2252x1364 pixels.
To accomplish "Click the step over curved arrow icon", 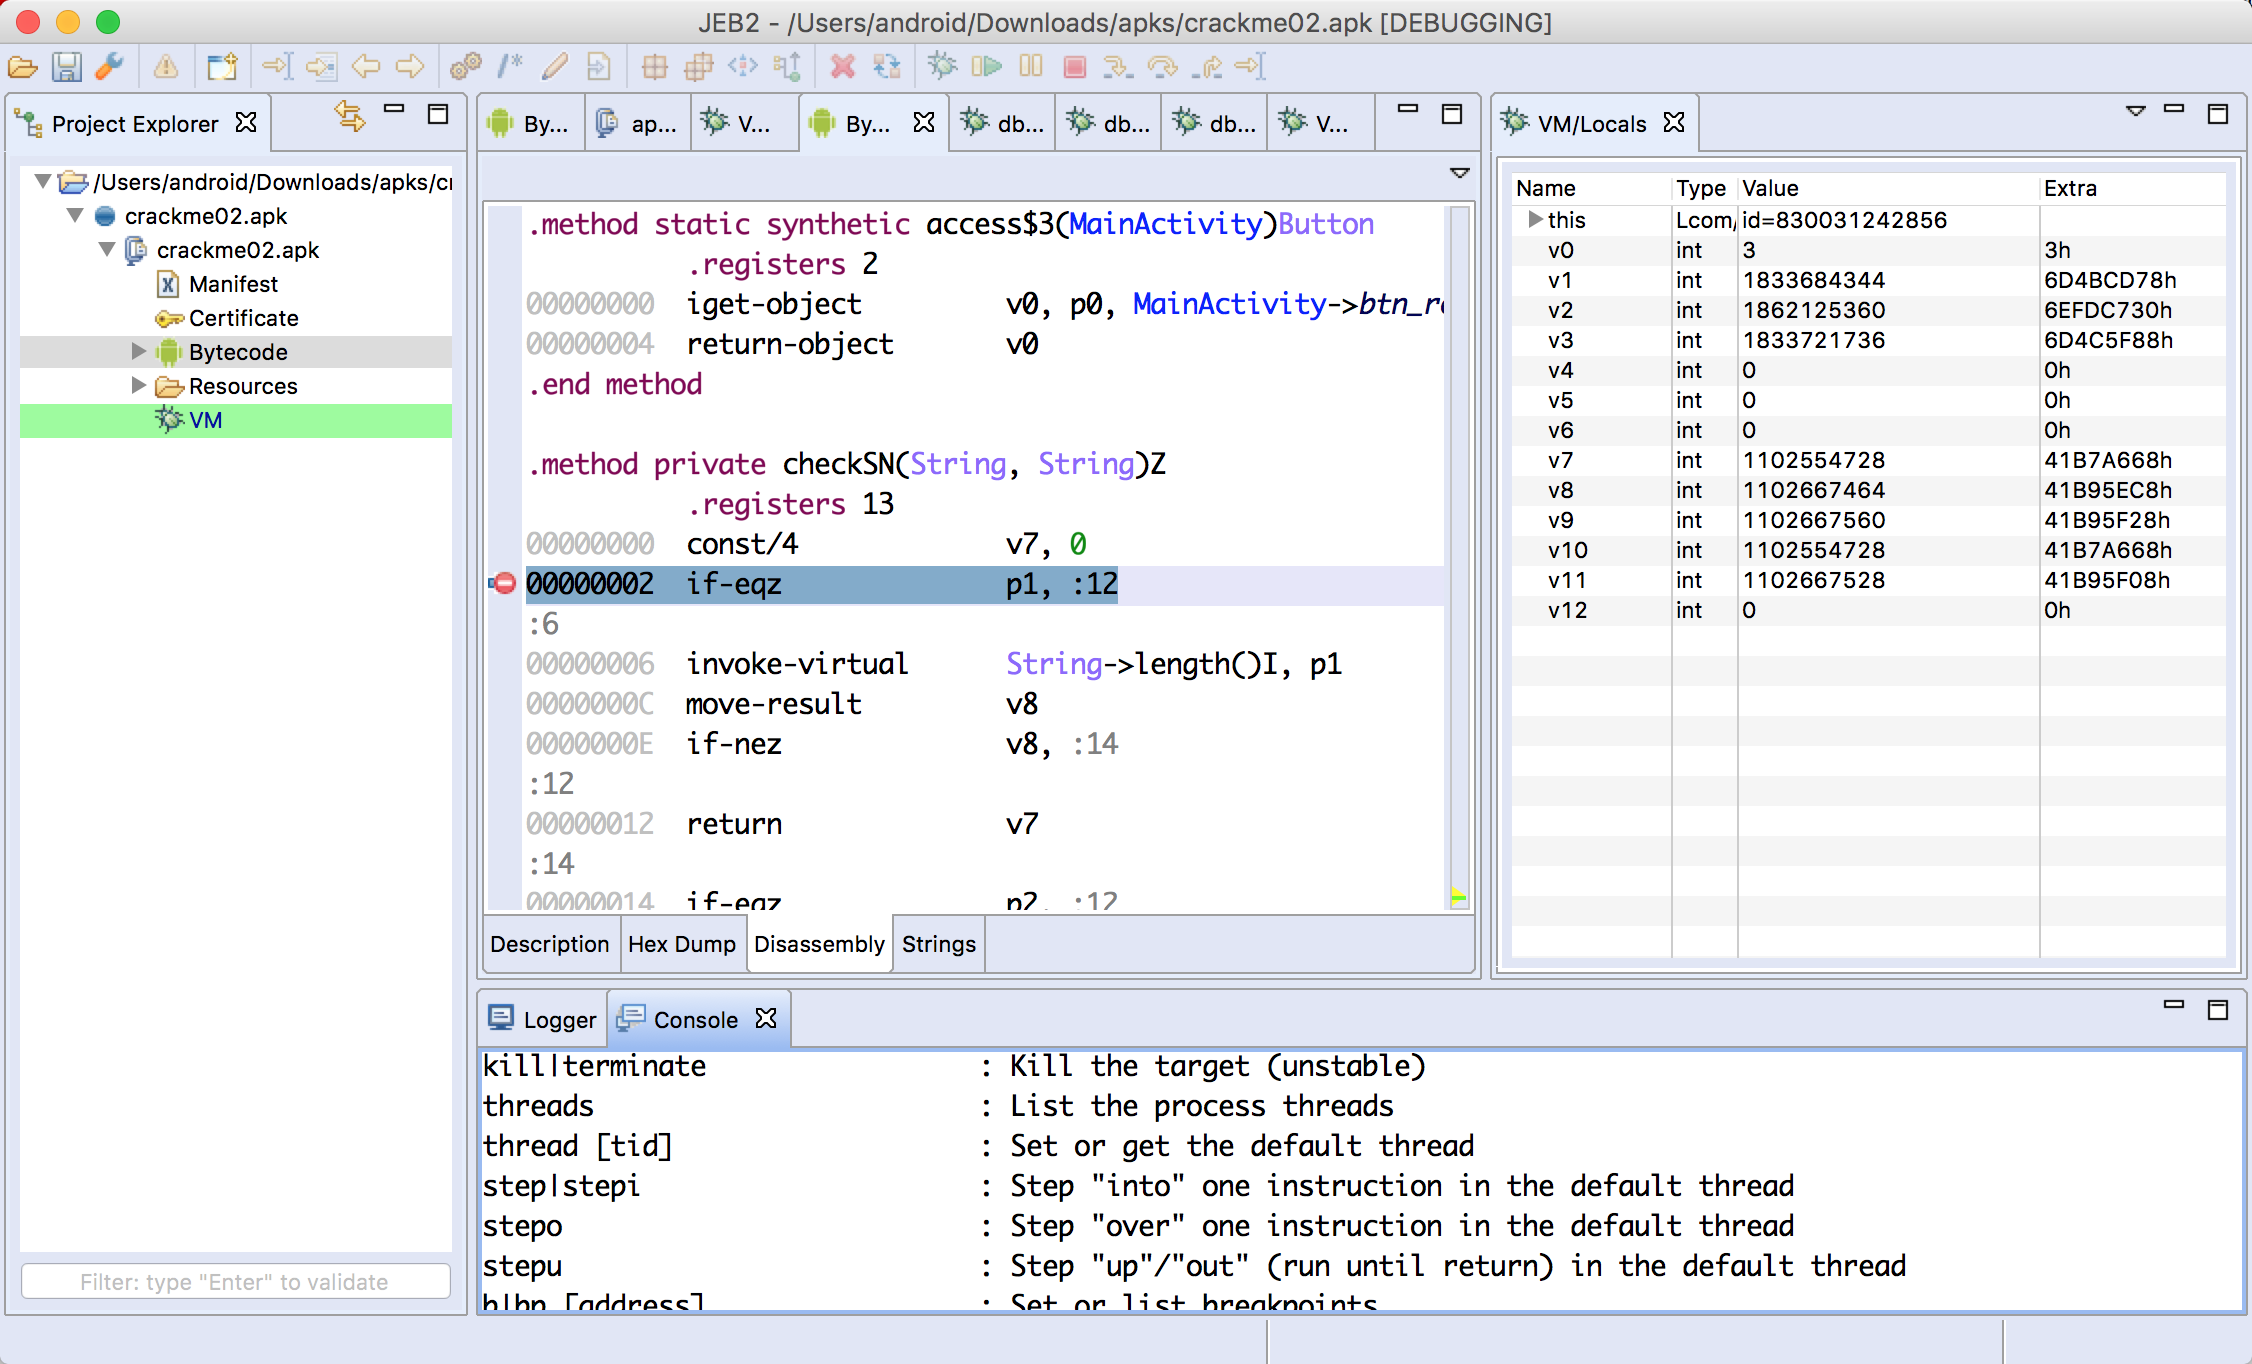I will [1162, 67].
